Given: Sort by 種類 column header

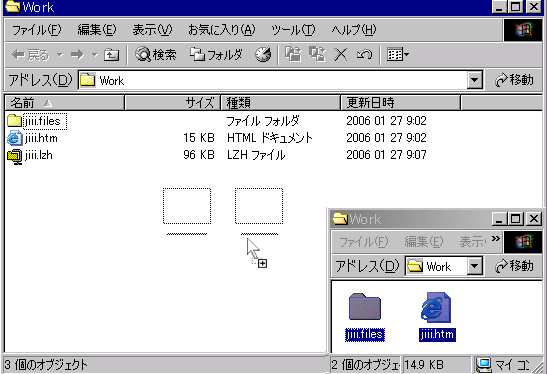Looking at the screenshot, I should [x=281, y=103].
